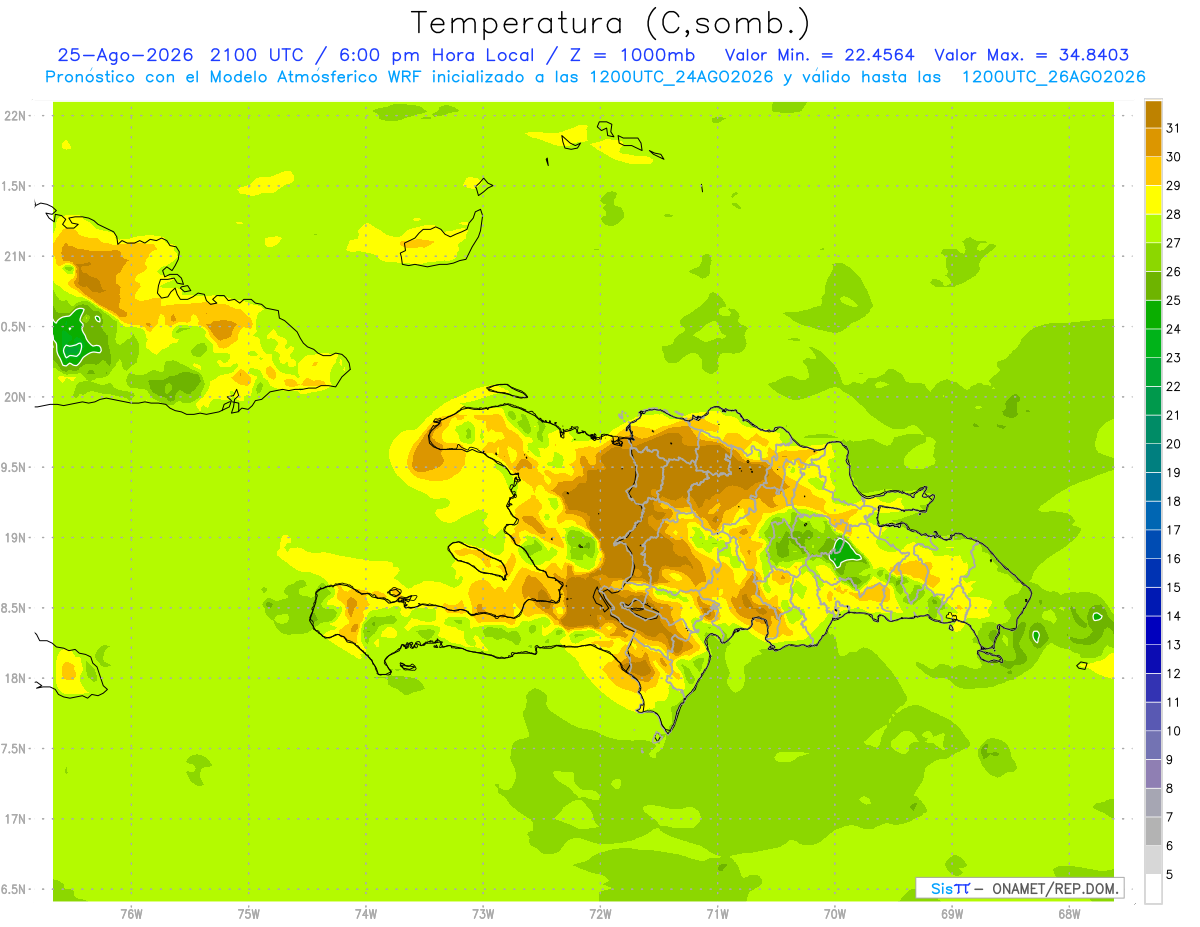Screen dimensions: 1200x927
Task: Click the legend value 15
Action: click(x=1174, y=588)
